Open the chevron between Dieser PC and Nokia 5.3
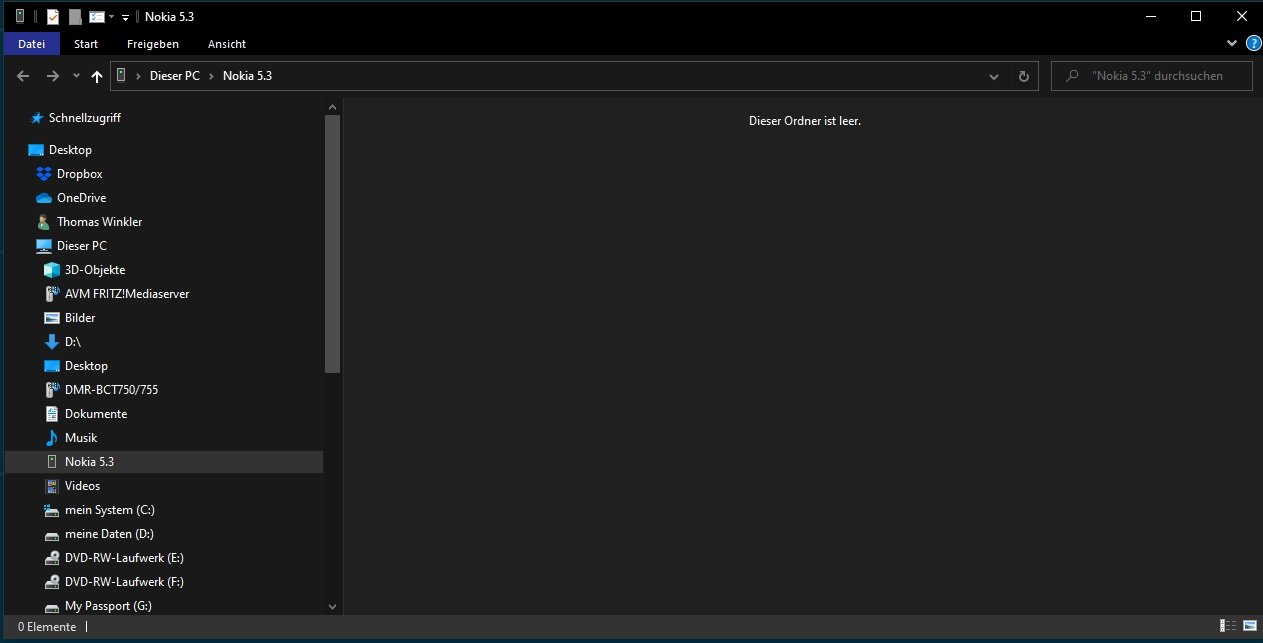Image resolution: width=1263 pixels, height=643 pixels. click(x=212, y=76)
